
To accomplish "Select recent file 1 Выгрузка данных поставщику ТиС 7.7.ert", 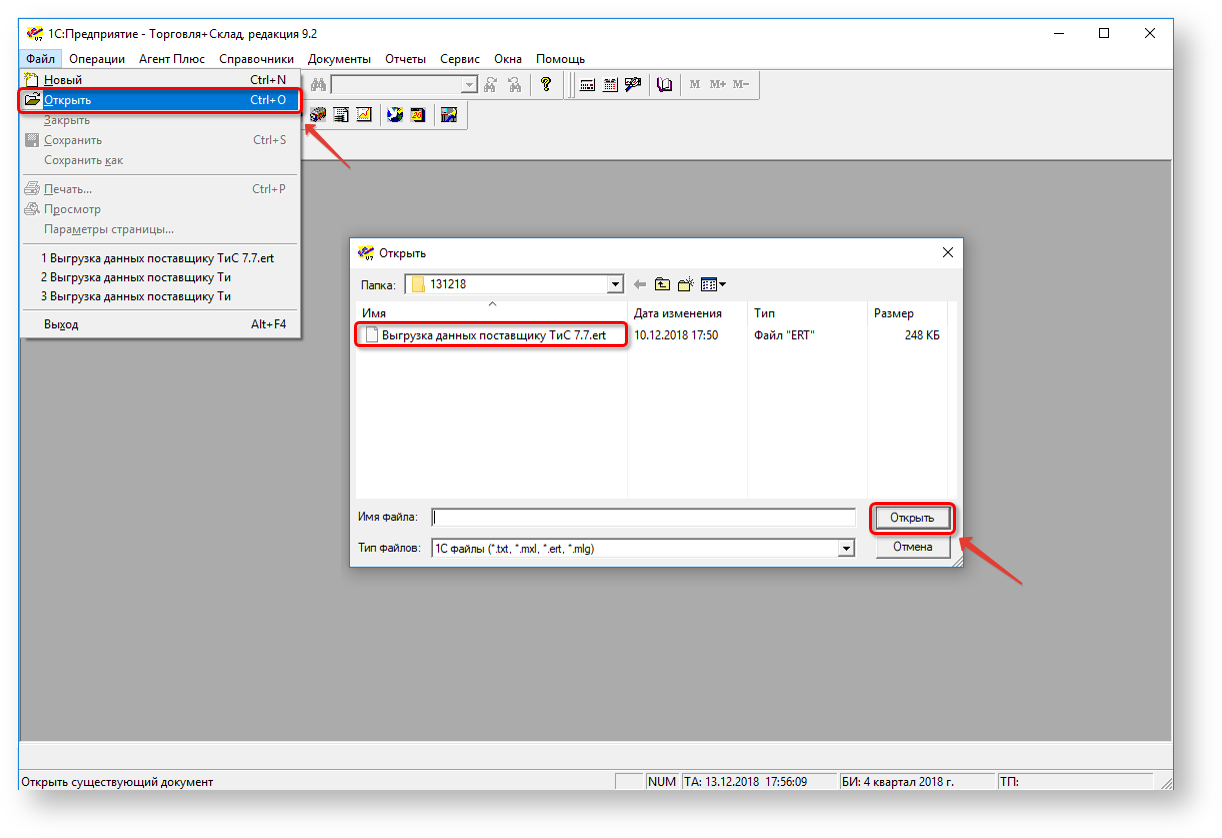I will pyautogui.click(x=160, y=258).
